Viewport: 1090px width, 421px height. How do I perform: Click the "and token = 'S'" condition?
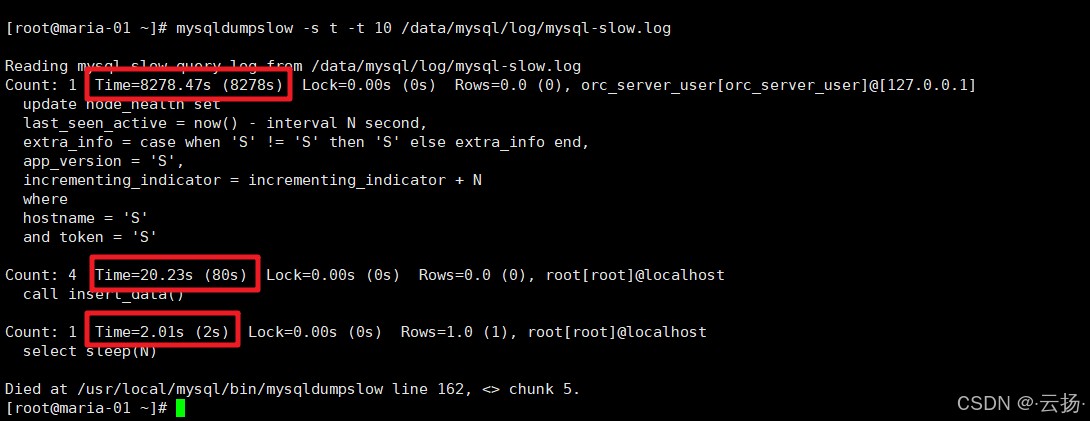pos(90,237)
